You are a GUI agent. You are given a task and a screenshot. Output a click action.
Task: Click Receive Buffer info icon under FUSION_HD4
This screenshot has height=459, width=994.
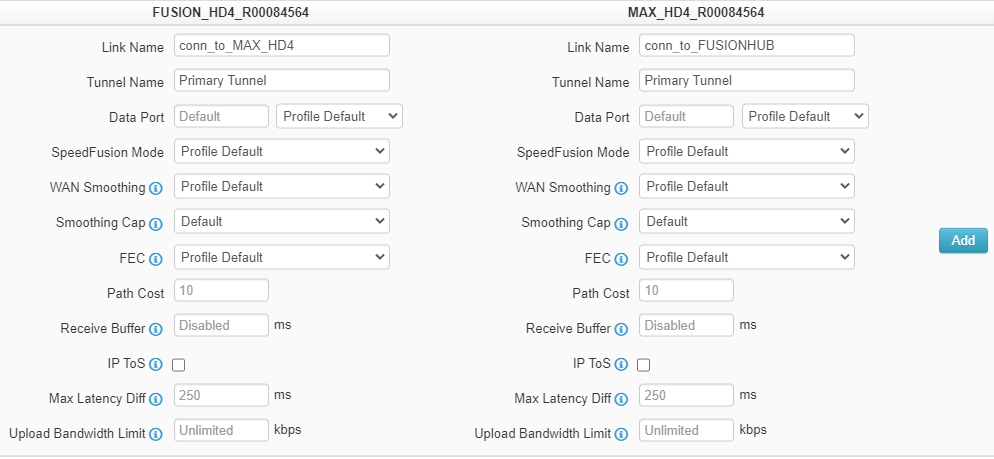[x=155, y=329]
